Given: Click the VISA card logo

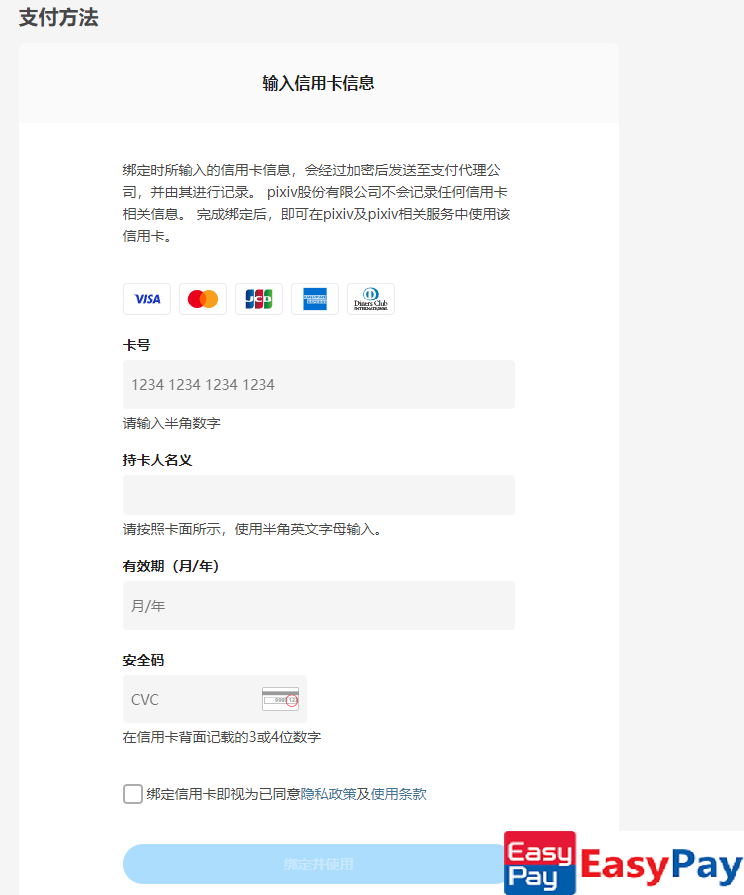Looking at the screenshot, I should tap(147, 299).
